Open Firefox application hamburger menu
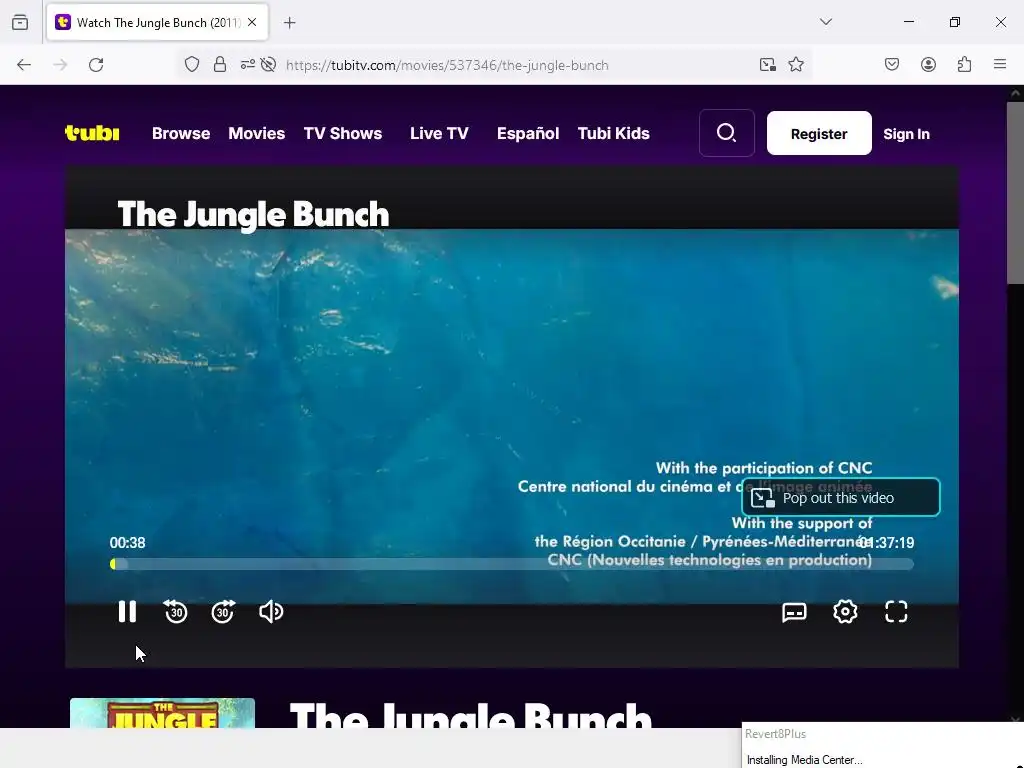The width and height of the screenshot is (1024, 768). point(1000,65)
